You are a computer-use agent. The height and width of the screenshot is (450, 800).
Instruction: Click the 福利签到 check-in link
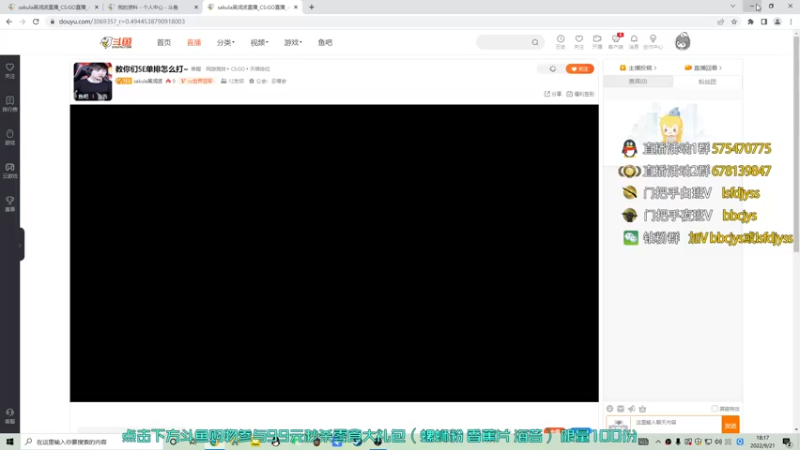pos(581,94)
